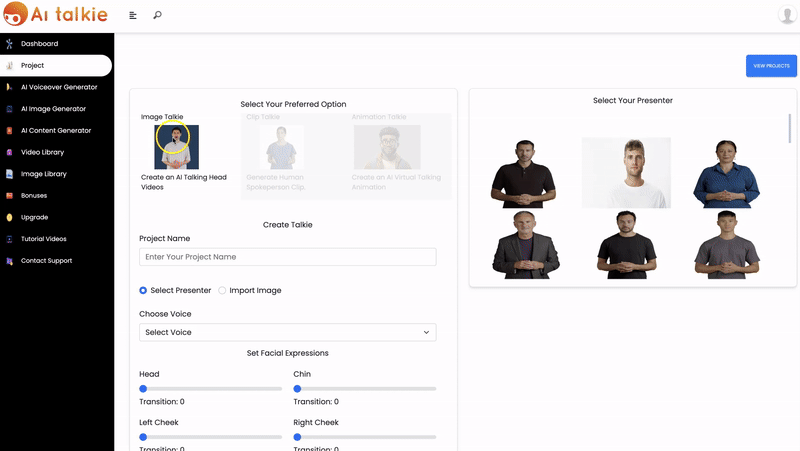Click the presenter list scrollbar
The width and height of the screenshot is (800, 451).
coord(789,128)
